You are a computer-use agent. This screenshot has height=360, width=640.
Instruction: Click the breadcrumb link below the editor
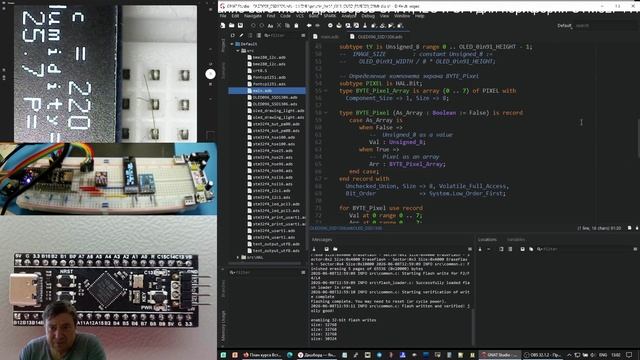tap(346, 228)
